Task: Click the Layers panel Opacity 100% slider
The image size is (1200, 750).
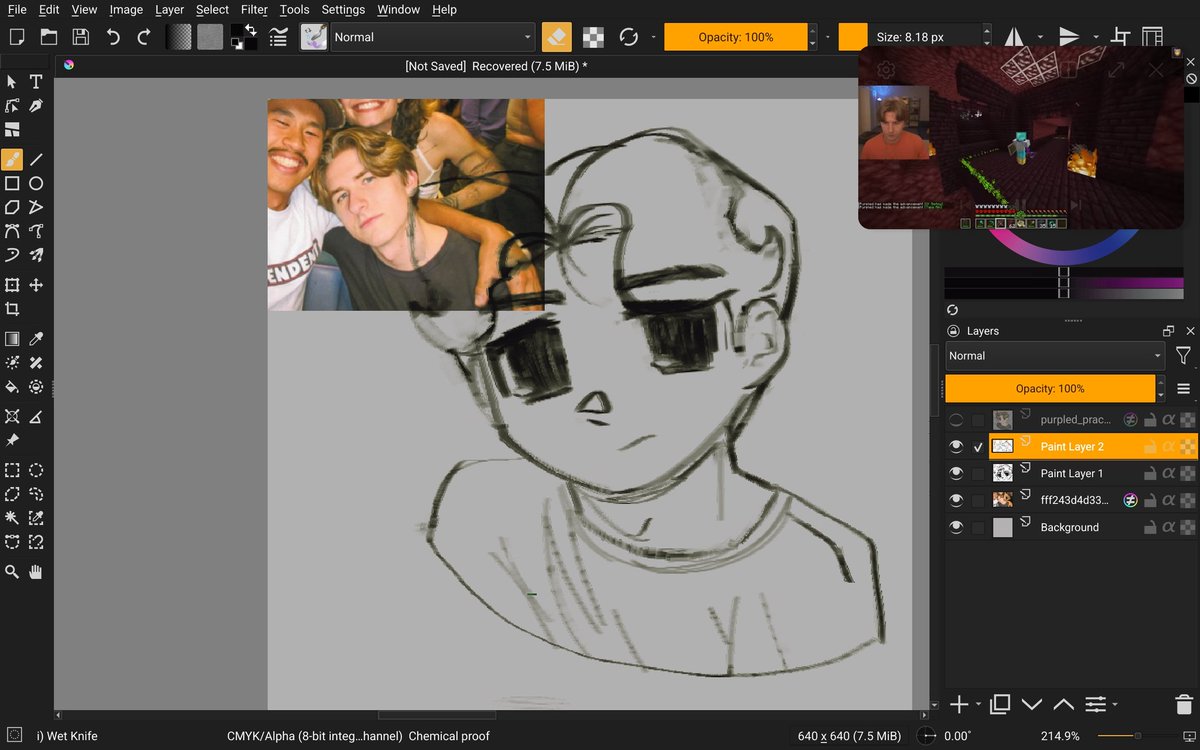Action: coord(1050,389)
